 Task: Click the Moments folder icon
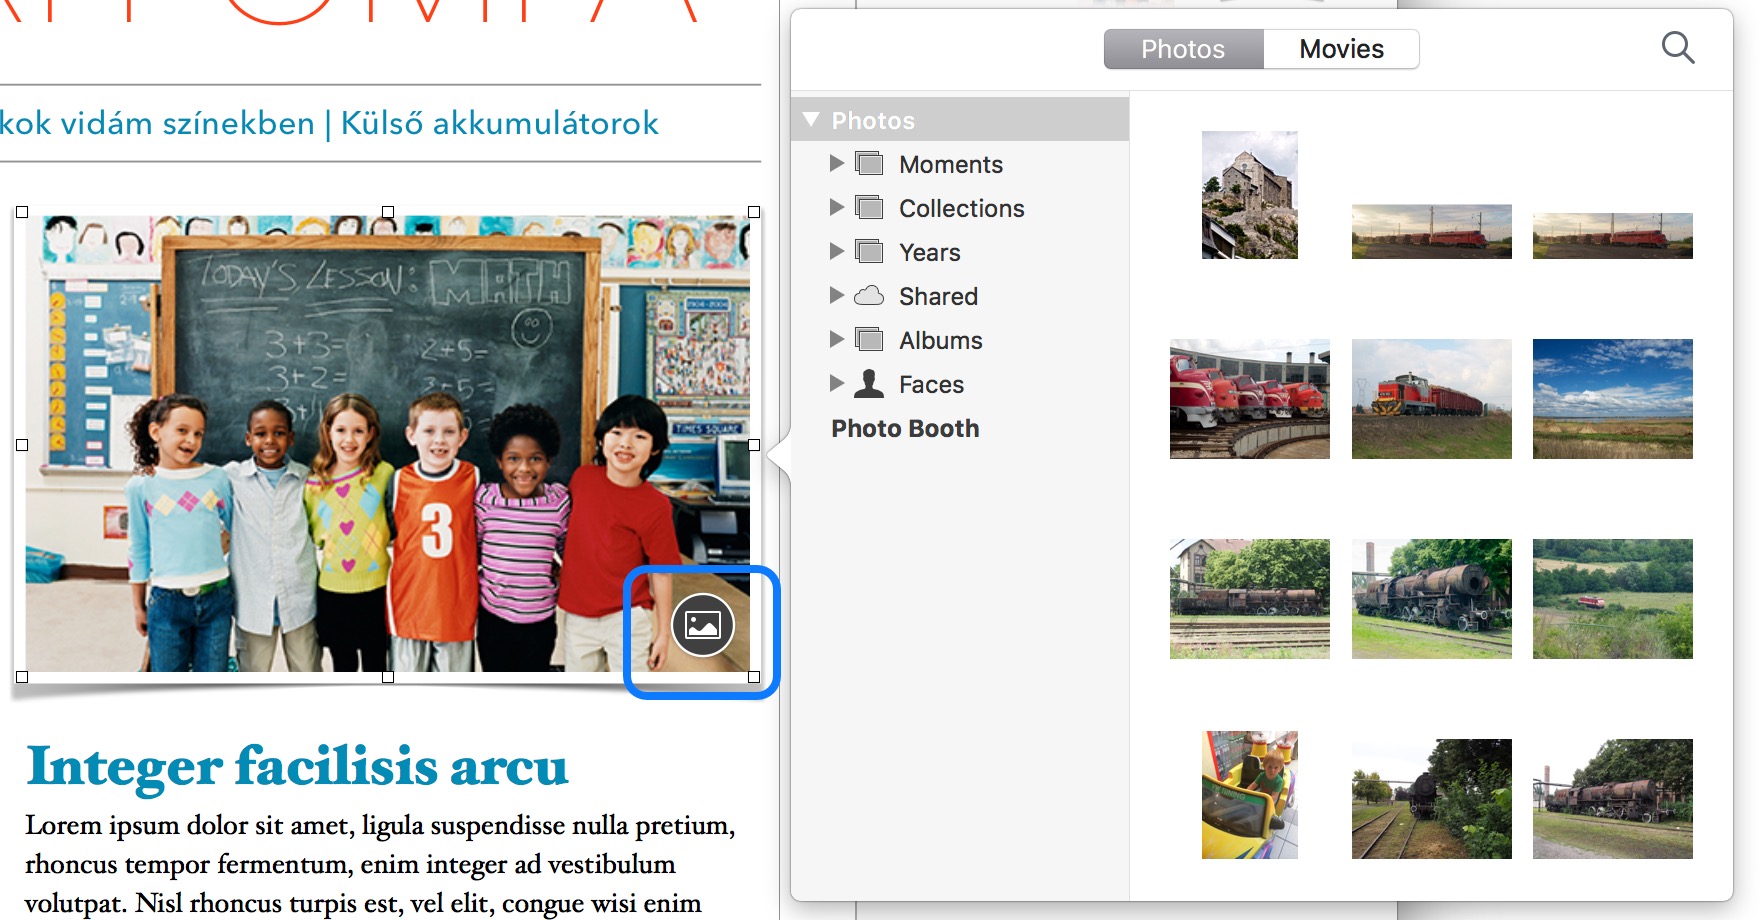coord(870,163)
